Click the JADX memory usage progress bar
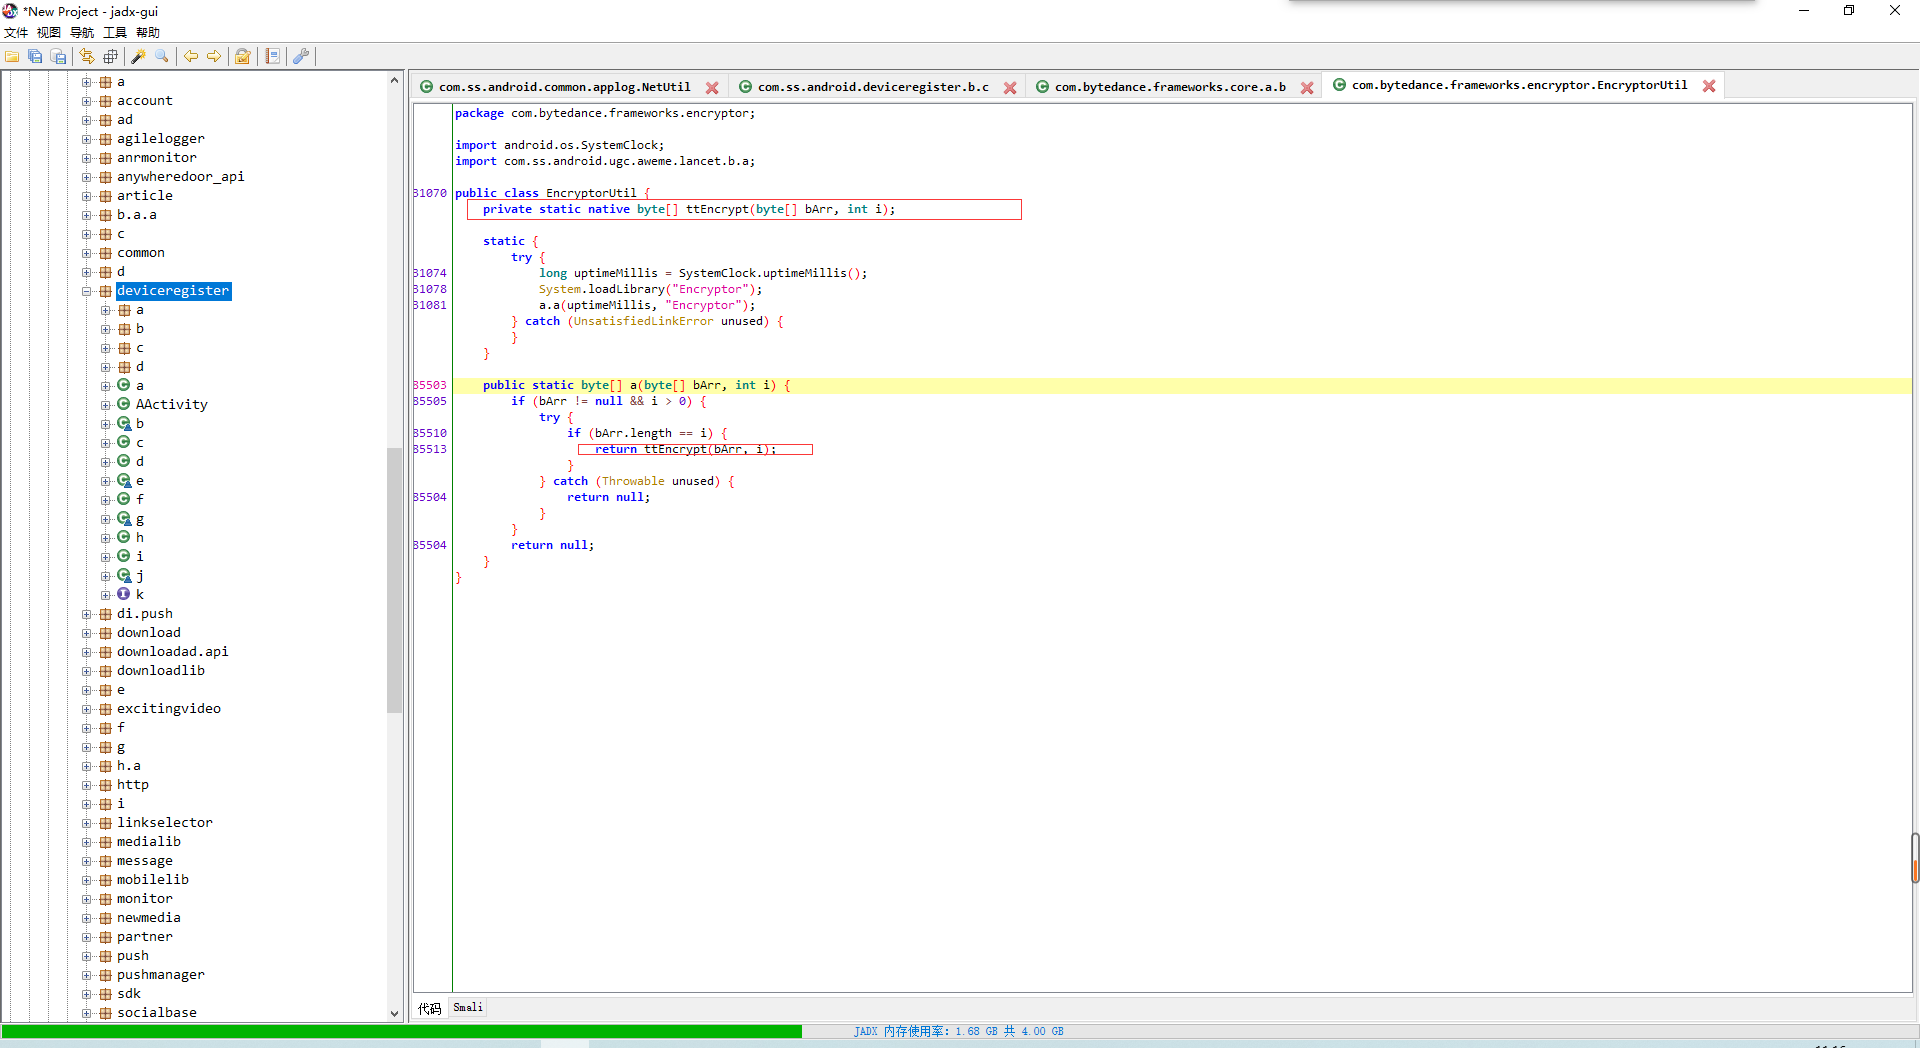Image resolution: width=1920 pixels, height=1048 pixels. click(x=958, y=1031)
